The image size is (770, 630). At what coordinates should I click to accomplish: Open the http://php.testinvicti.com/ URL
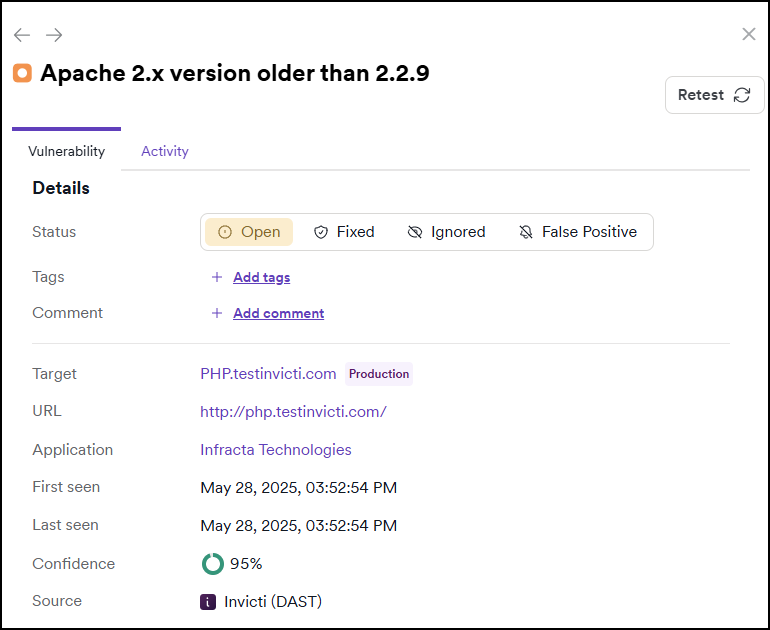tap(293, 411)
